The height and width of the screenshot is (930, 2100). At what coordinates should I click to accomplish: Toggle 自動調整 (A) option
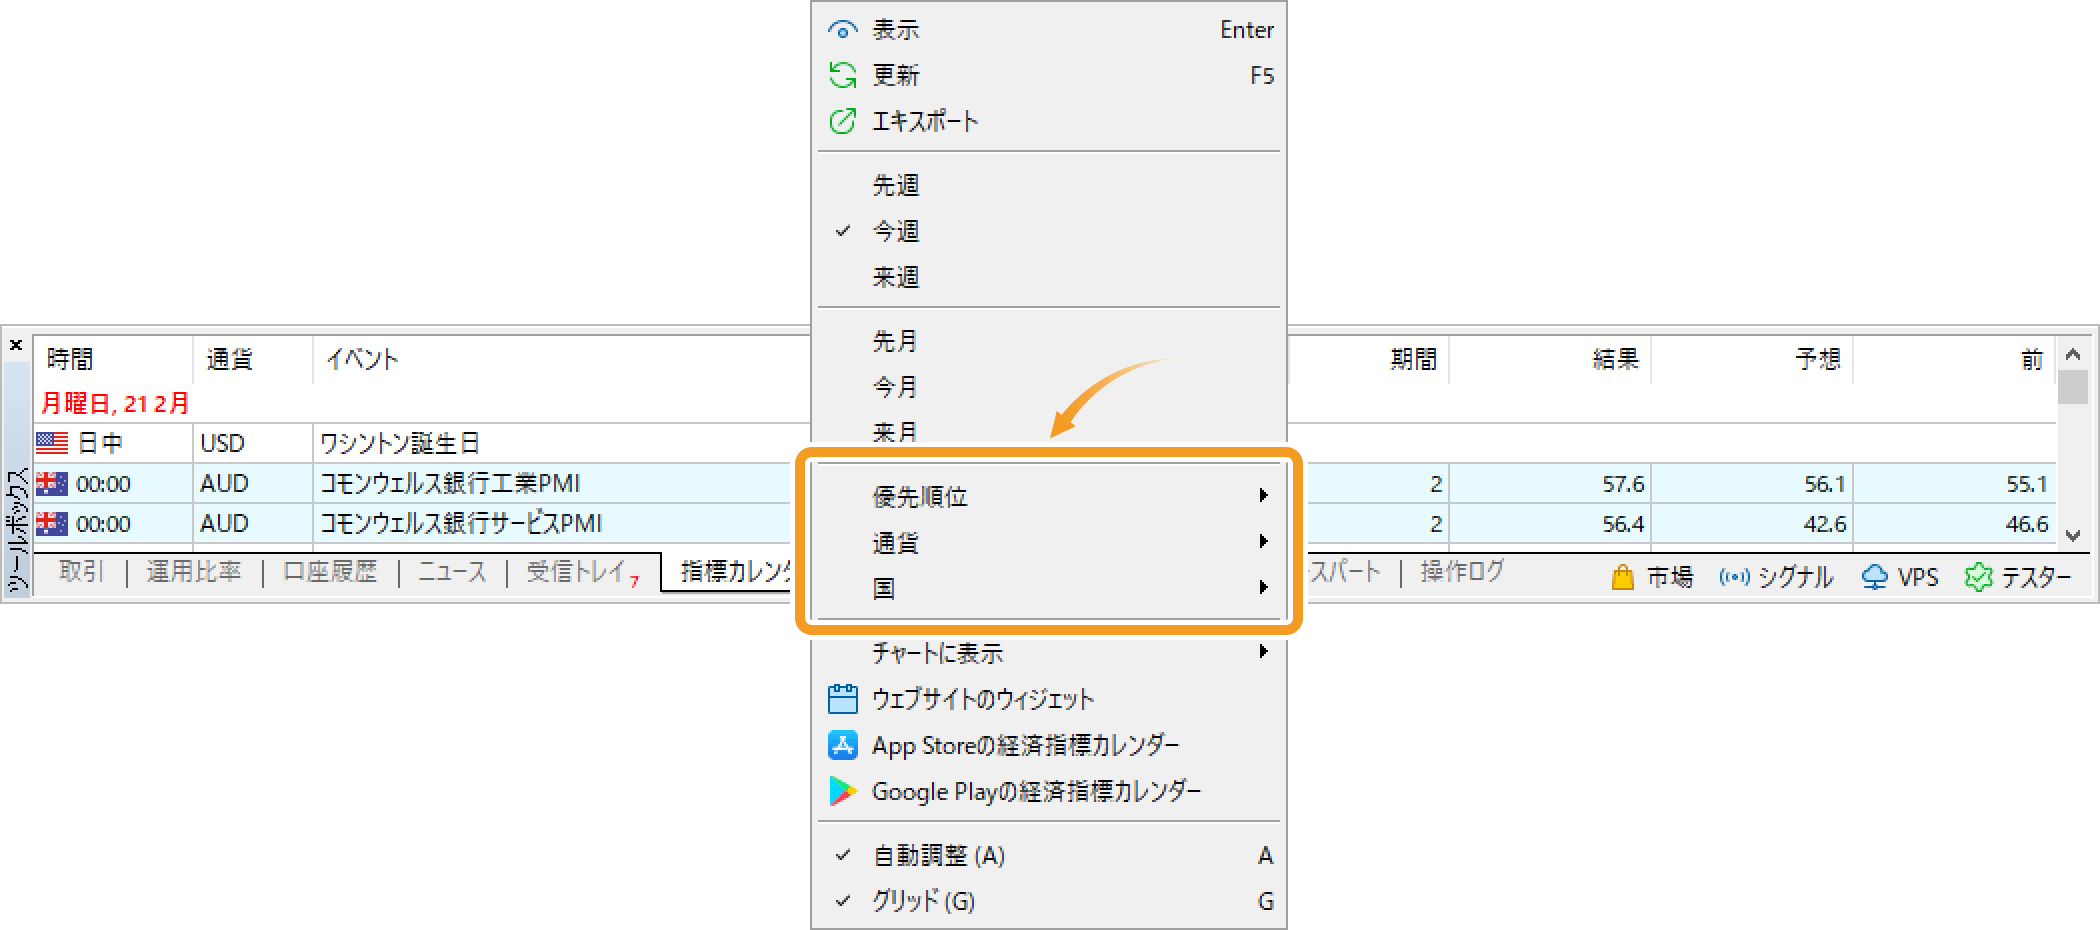(1048, 855)
